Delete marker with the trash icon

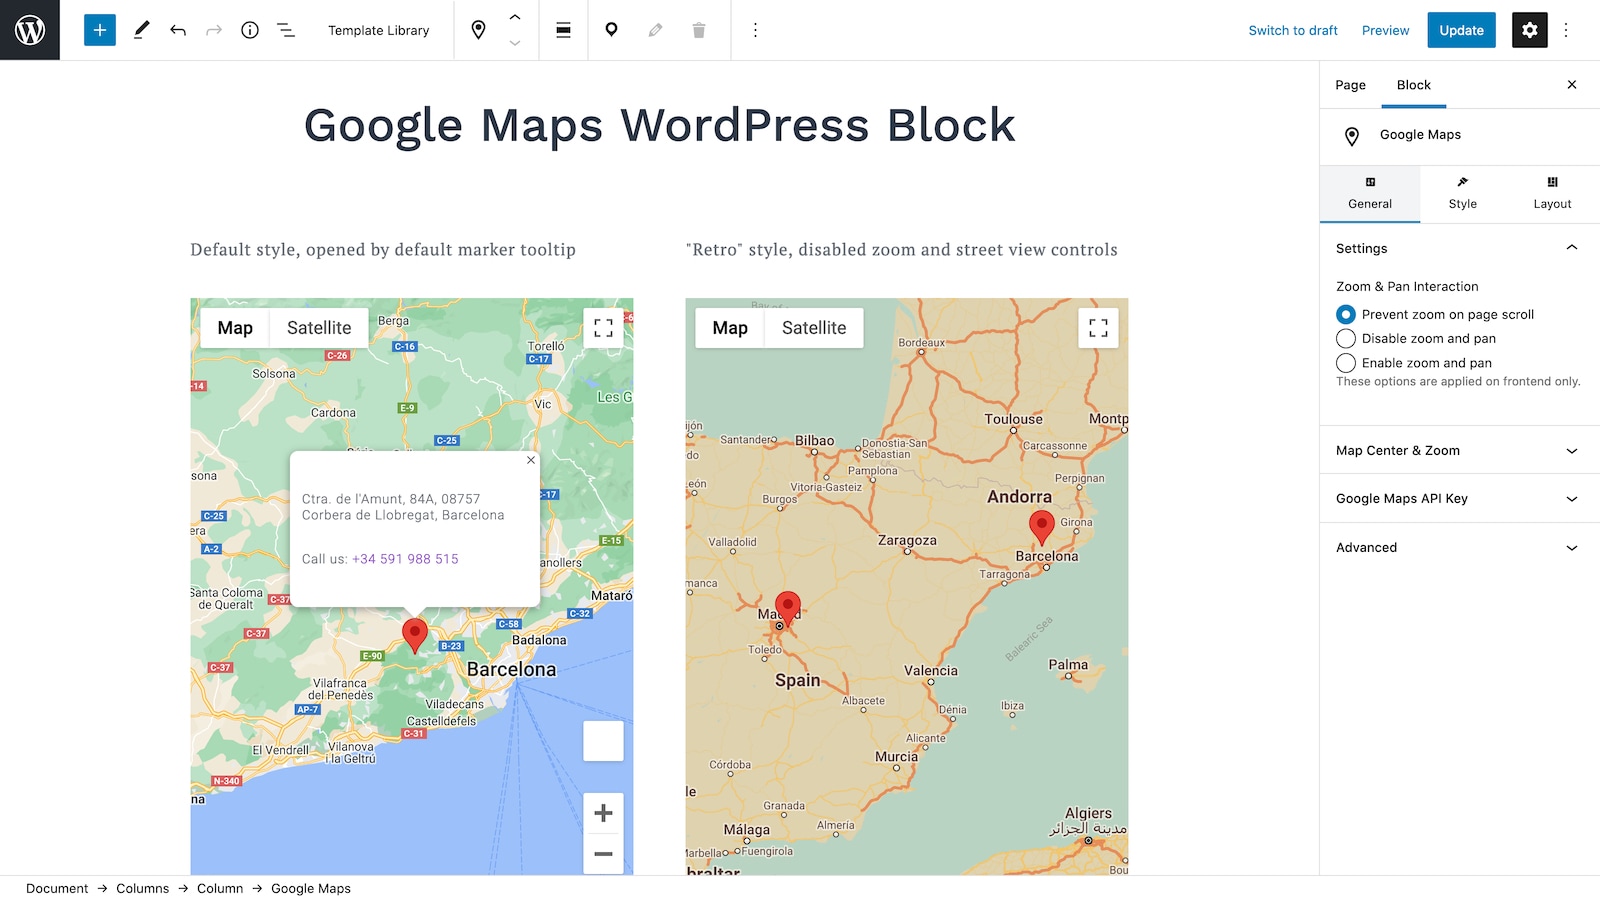tap(699, 30)
